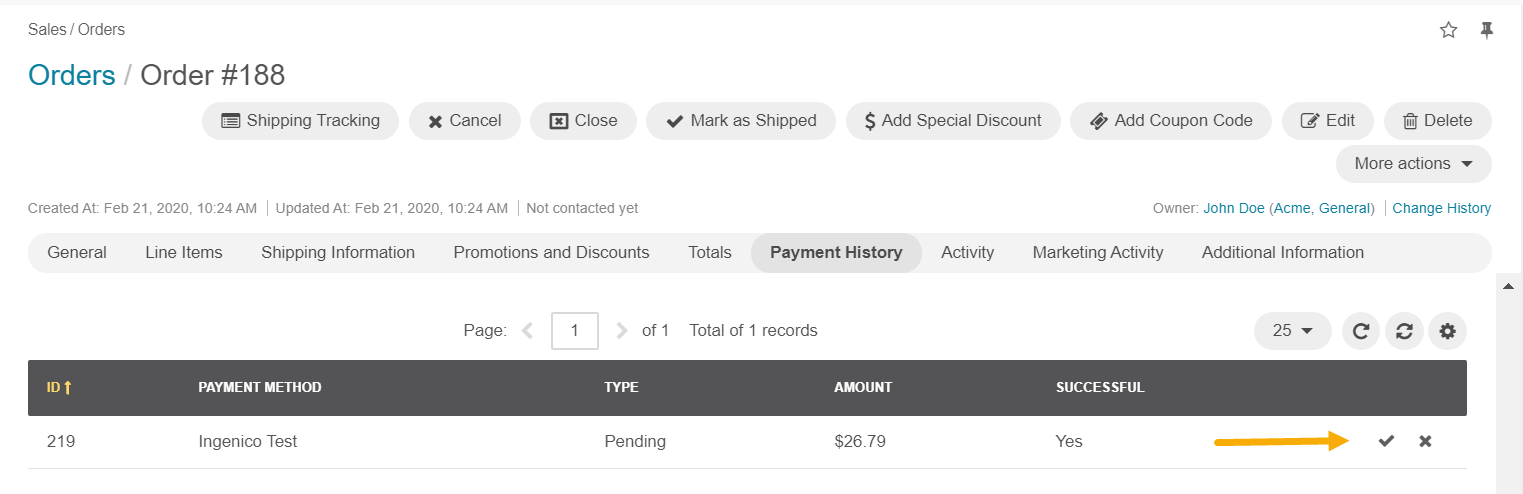Switch to the Line Items tab
Image resolution: width=1523 pixels, height=494 pixels.
[x=184, y=253]
